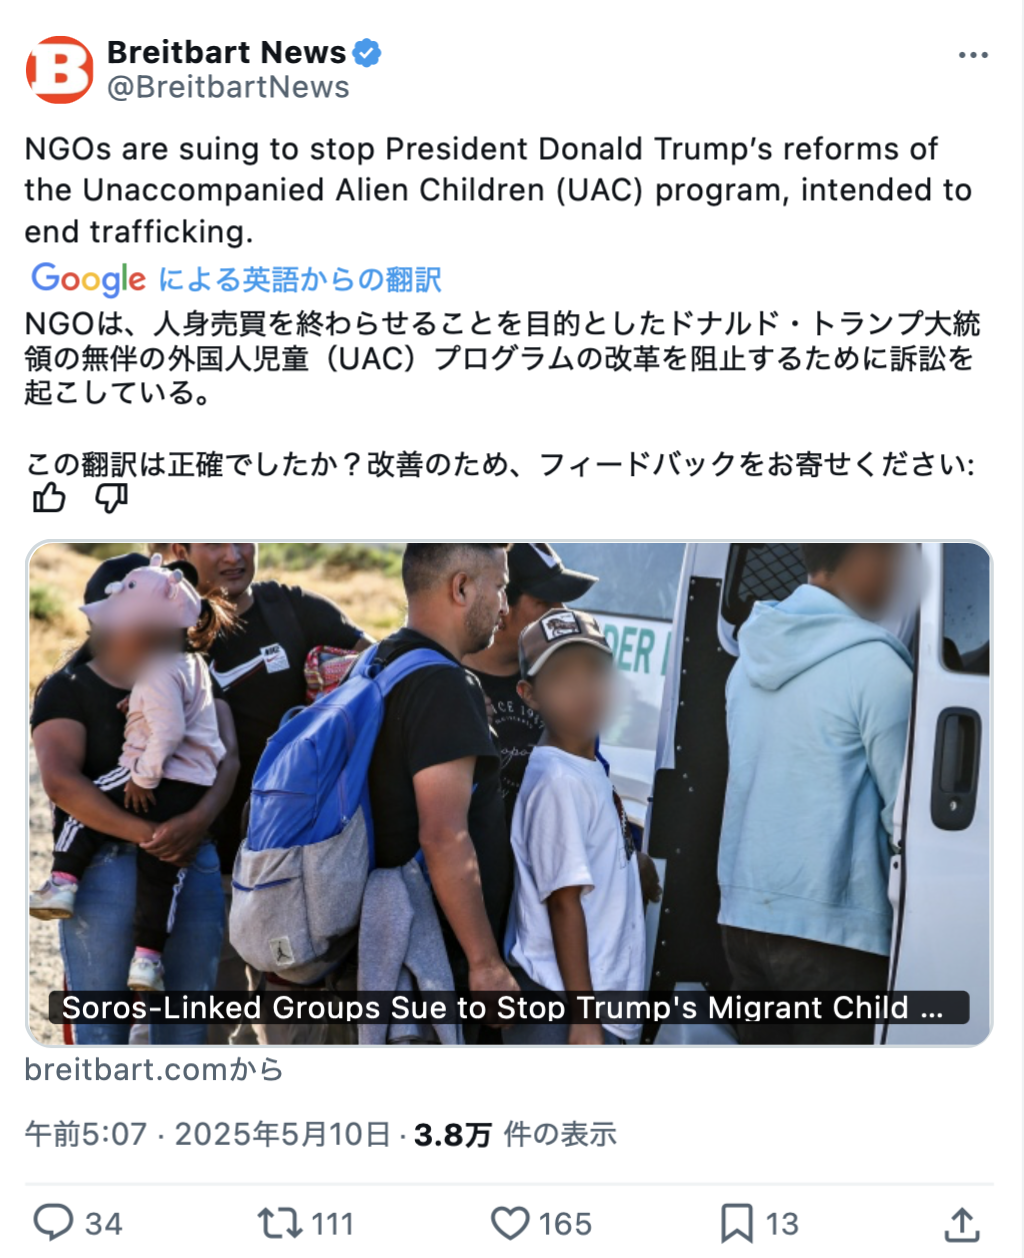Open the breitbart.com source link
Image resolution: width=1024 pixels, height=1258 pixels.
tap(154, 1070)
